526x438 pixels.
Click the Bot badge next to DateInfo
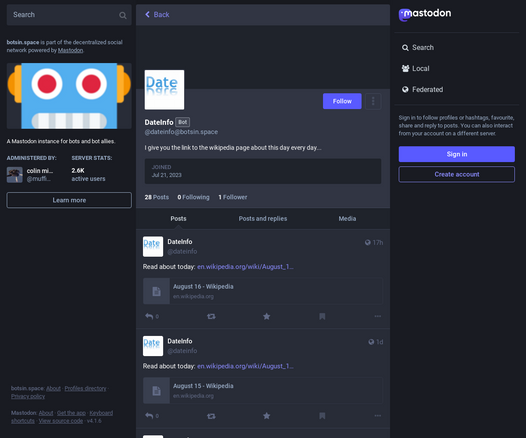tap(182, 122)
